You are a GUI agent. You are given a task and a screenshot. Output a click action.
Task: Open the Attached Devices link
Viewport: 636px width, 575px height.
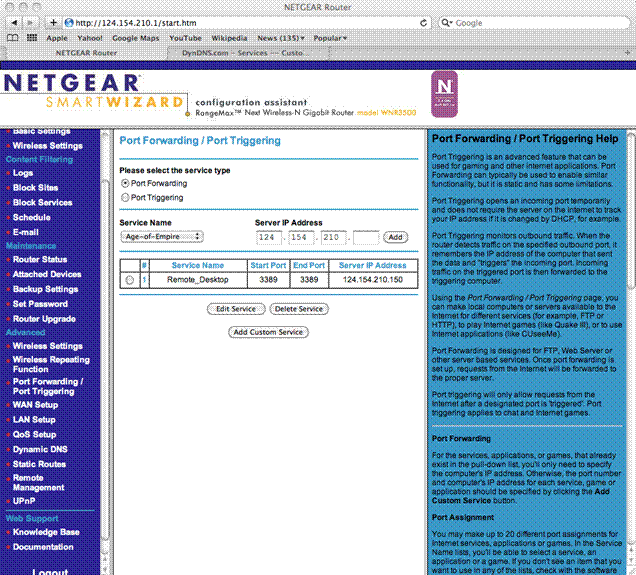47,274
